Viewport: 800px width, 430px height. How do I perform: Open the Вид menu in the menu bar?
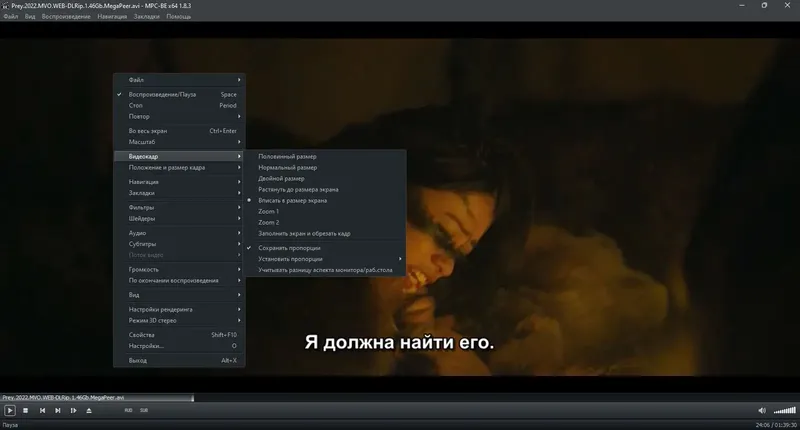point(30,16)
